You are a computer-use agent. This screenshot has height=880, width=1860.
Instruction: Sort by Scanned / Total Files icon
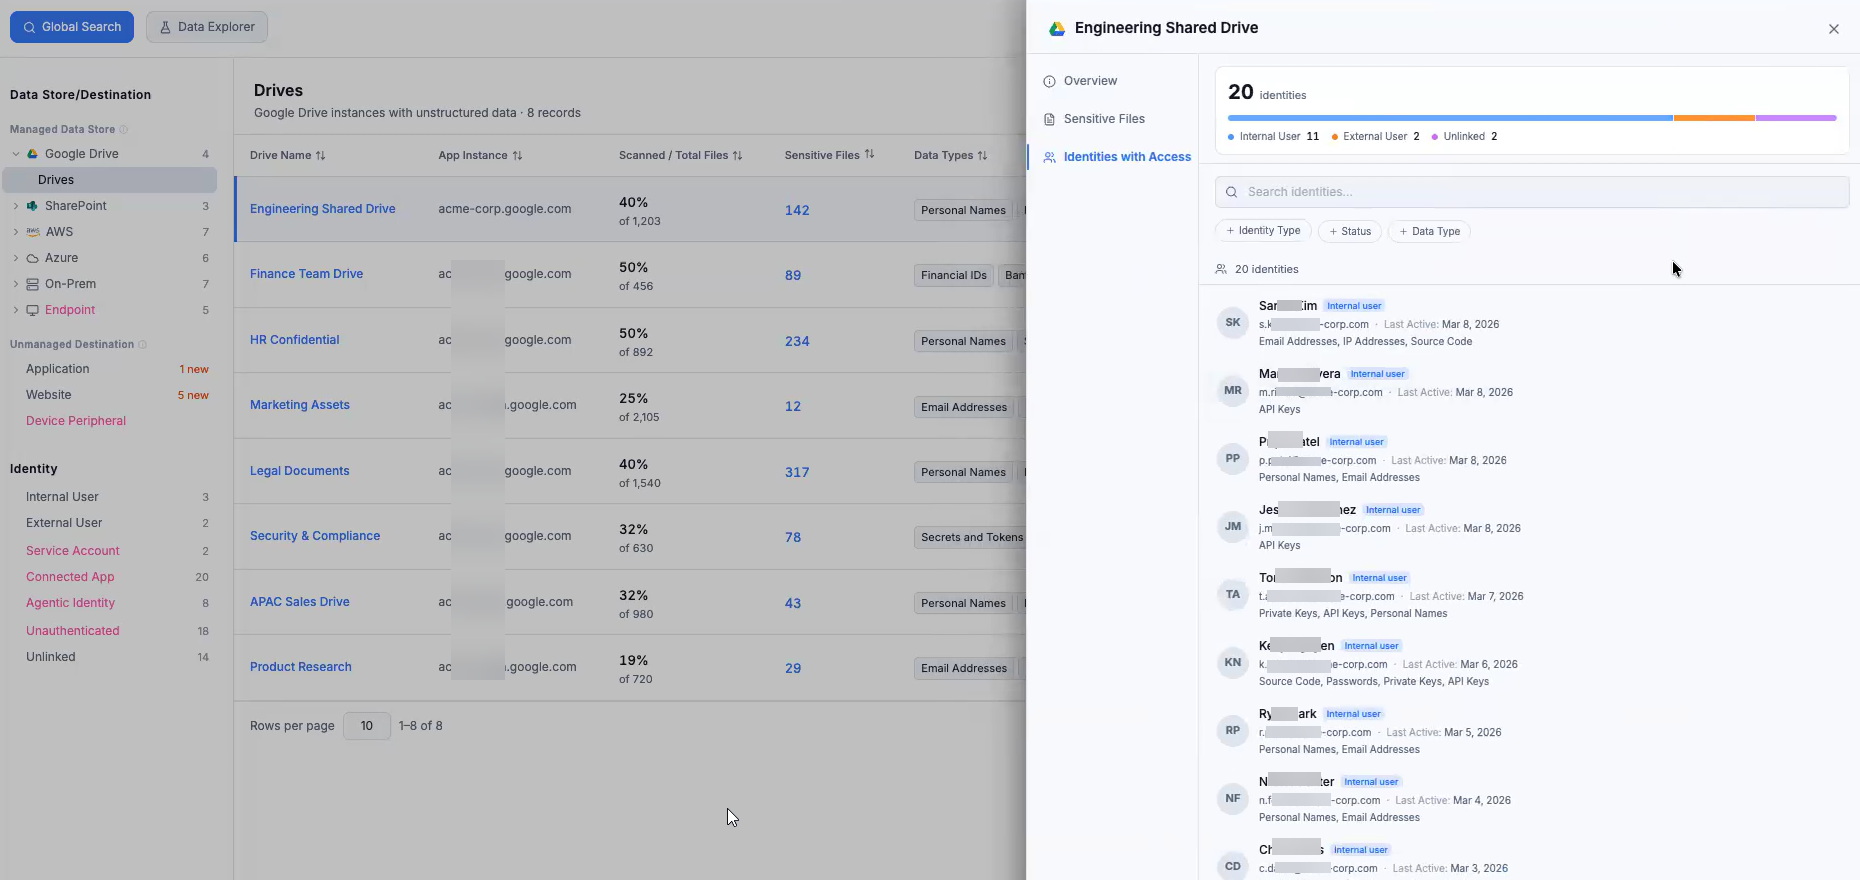(x=737, y=156)
